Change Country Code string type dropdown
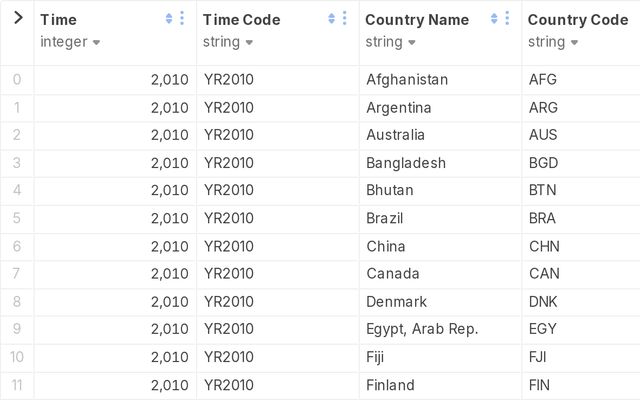Viewport: 640px width, 400px height. coord(553,42)
